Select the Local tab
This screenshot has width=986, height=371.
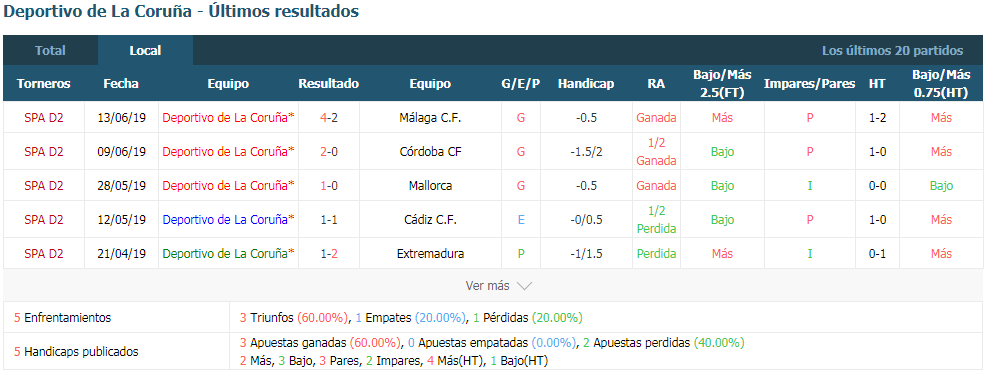[x=145, y=51]
